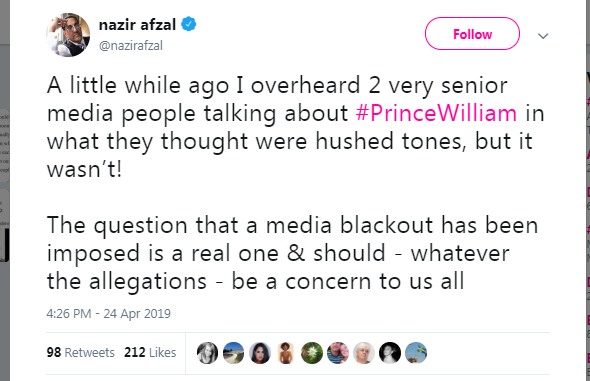Click the blue verified badge

(189, 24)
